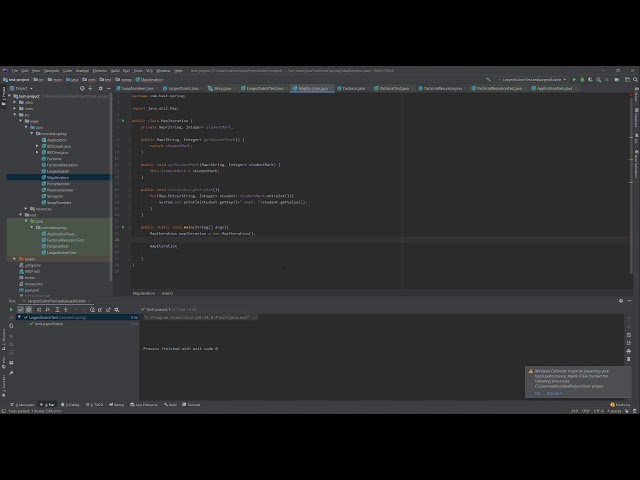Sort tests alphabetically in Run toolbar
The height and width of the screenshot is (480, 640).
click(39, 309)
